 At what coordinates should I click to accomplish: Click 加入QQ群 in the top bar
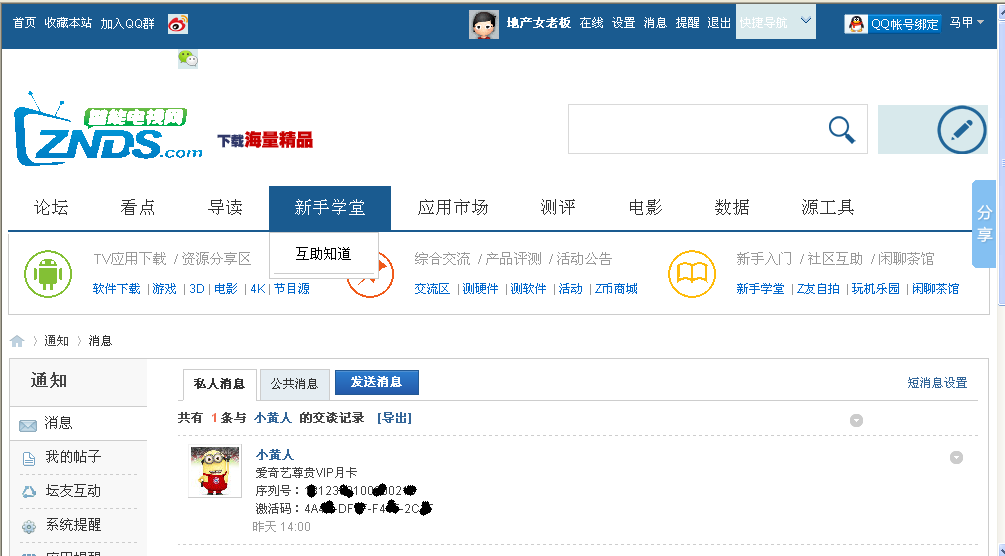click(128, 23)
